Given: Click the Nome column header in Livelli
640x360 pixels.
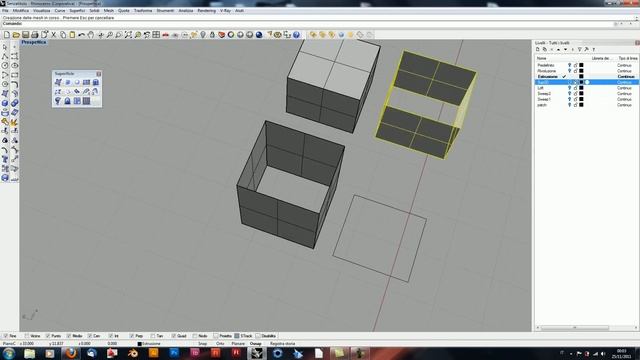Looking at the screenshot, I should tap(541, 58).
